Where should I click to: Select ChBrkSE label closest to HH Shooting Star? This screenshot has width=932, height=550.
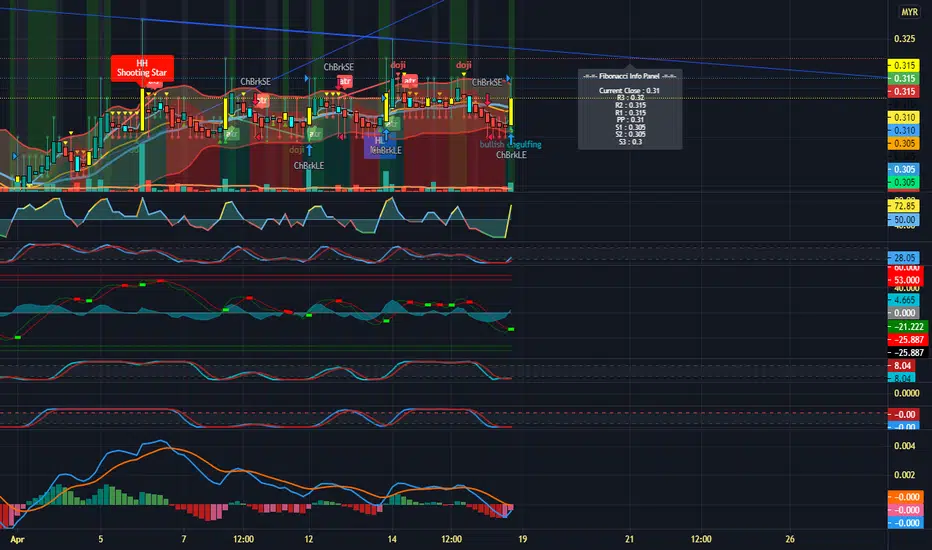tap(256, 81)
